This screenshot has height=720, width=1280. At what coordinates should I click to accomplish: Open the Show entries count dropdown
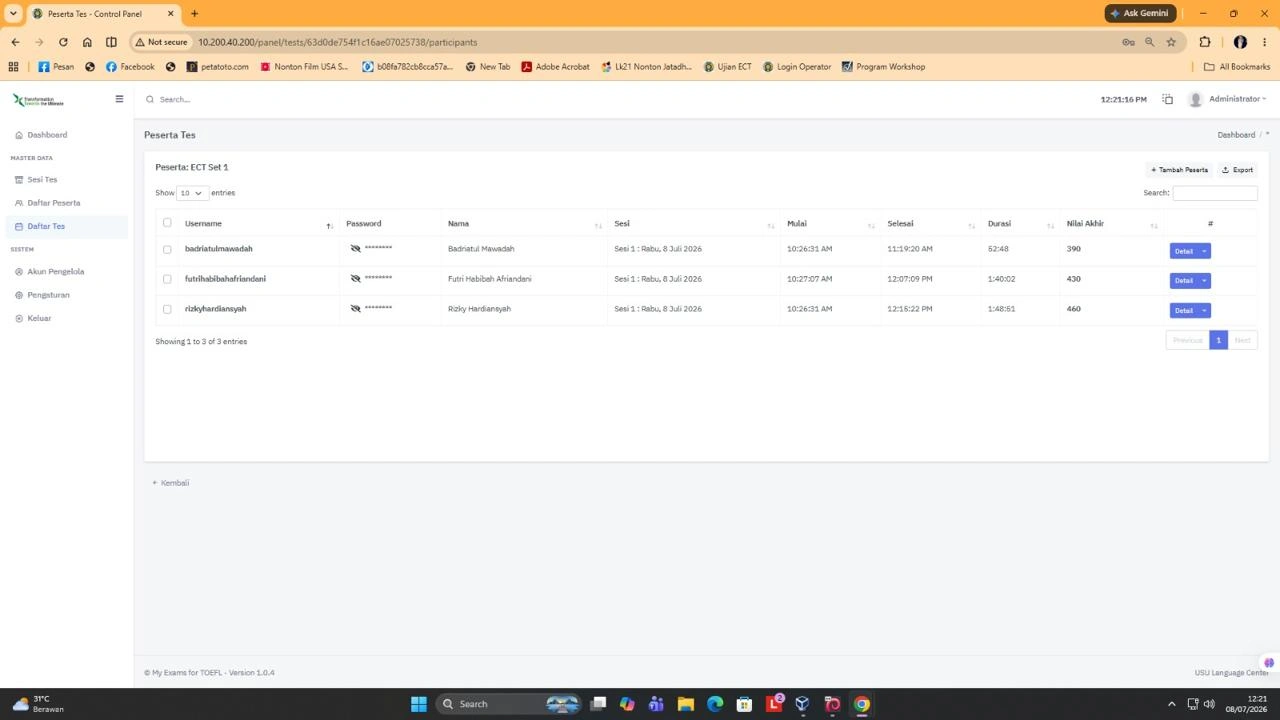pyautogui.click(x=192, y=193)
